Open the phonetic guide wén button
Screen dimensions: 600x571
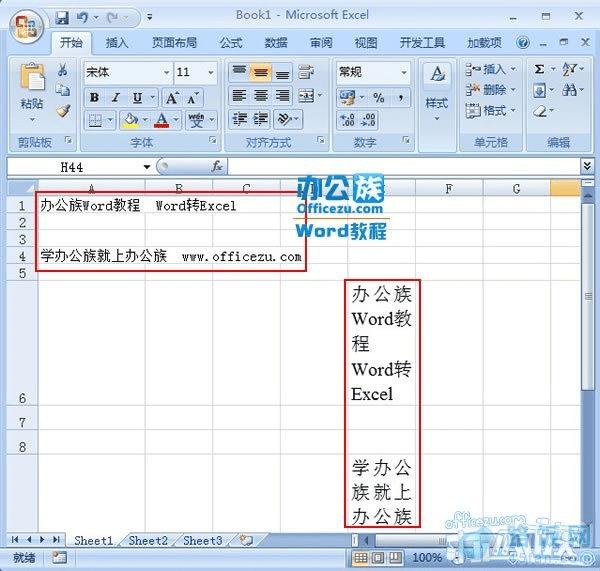196,121
